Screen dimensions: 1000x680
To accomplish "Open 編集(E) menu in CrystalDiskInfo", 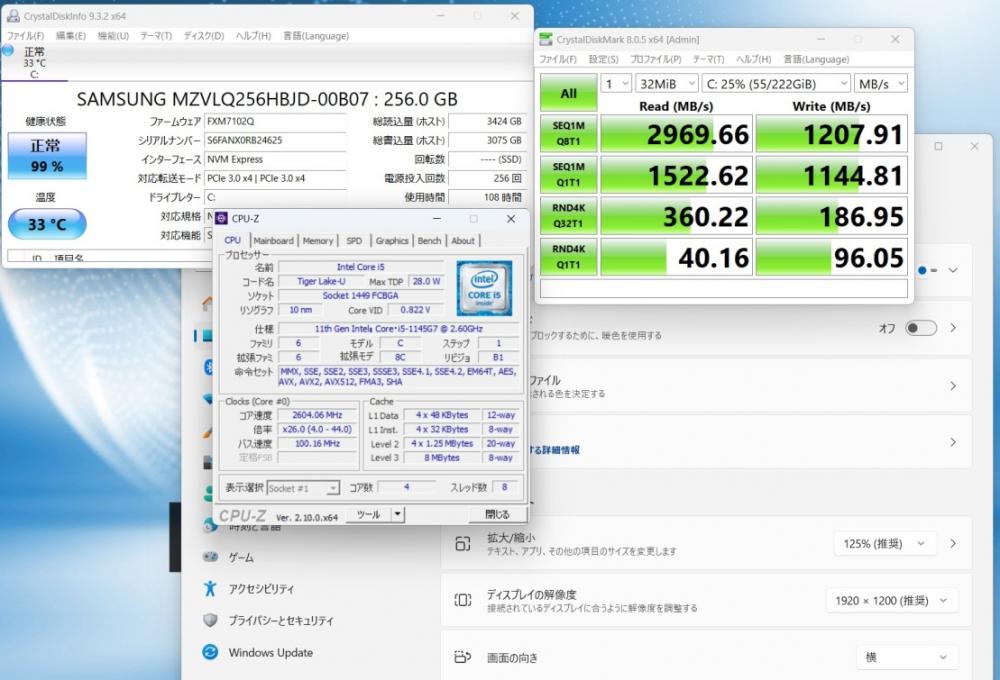I will pyautogui.click(x=71, y=36).
